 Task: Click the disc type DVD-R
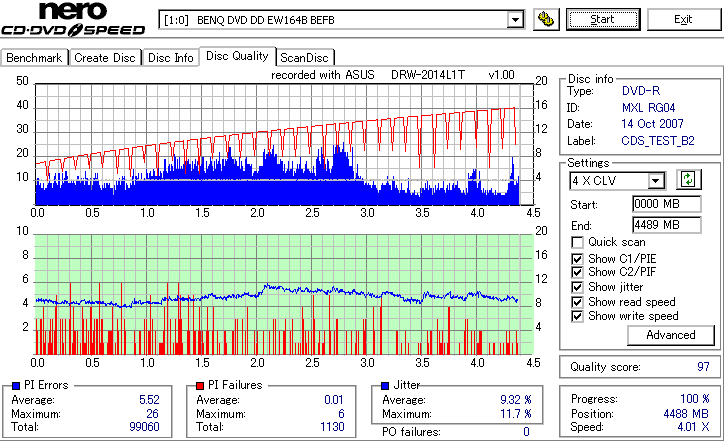(x=641, y=91)
